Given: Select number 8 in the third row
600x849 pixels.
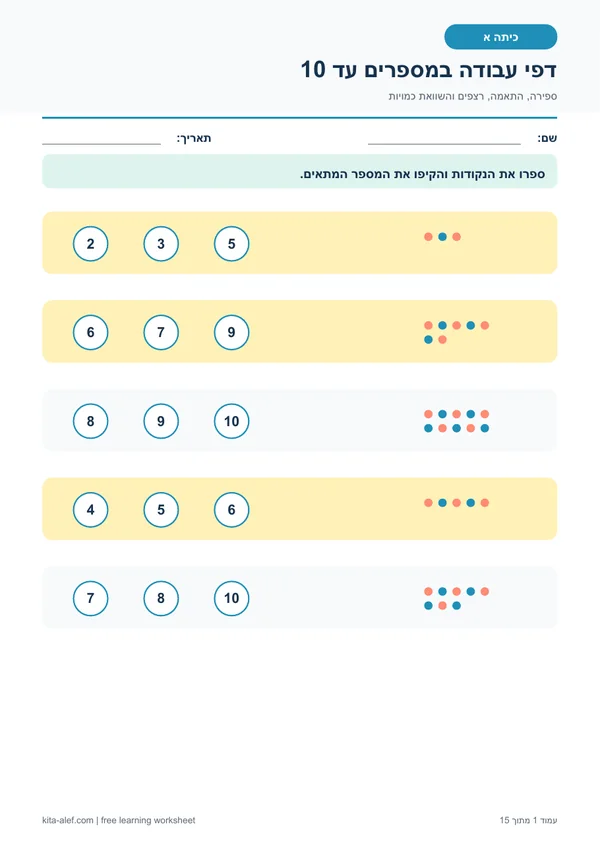Looking at the screenshot, I should pos(90,421).
